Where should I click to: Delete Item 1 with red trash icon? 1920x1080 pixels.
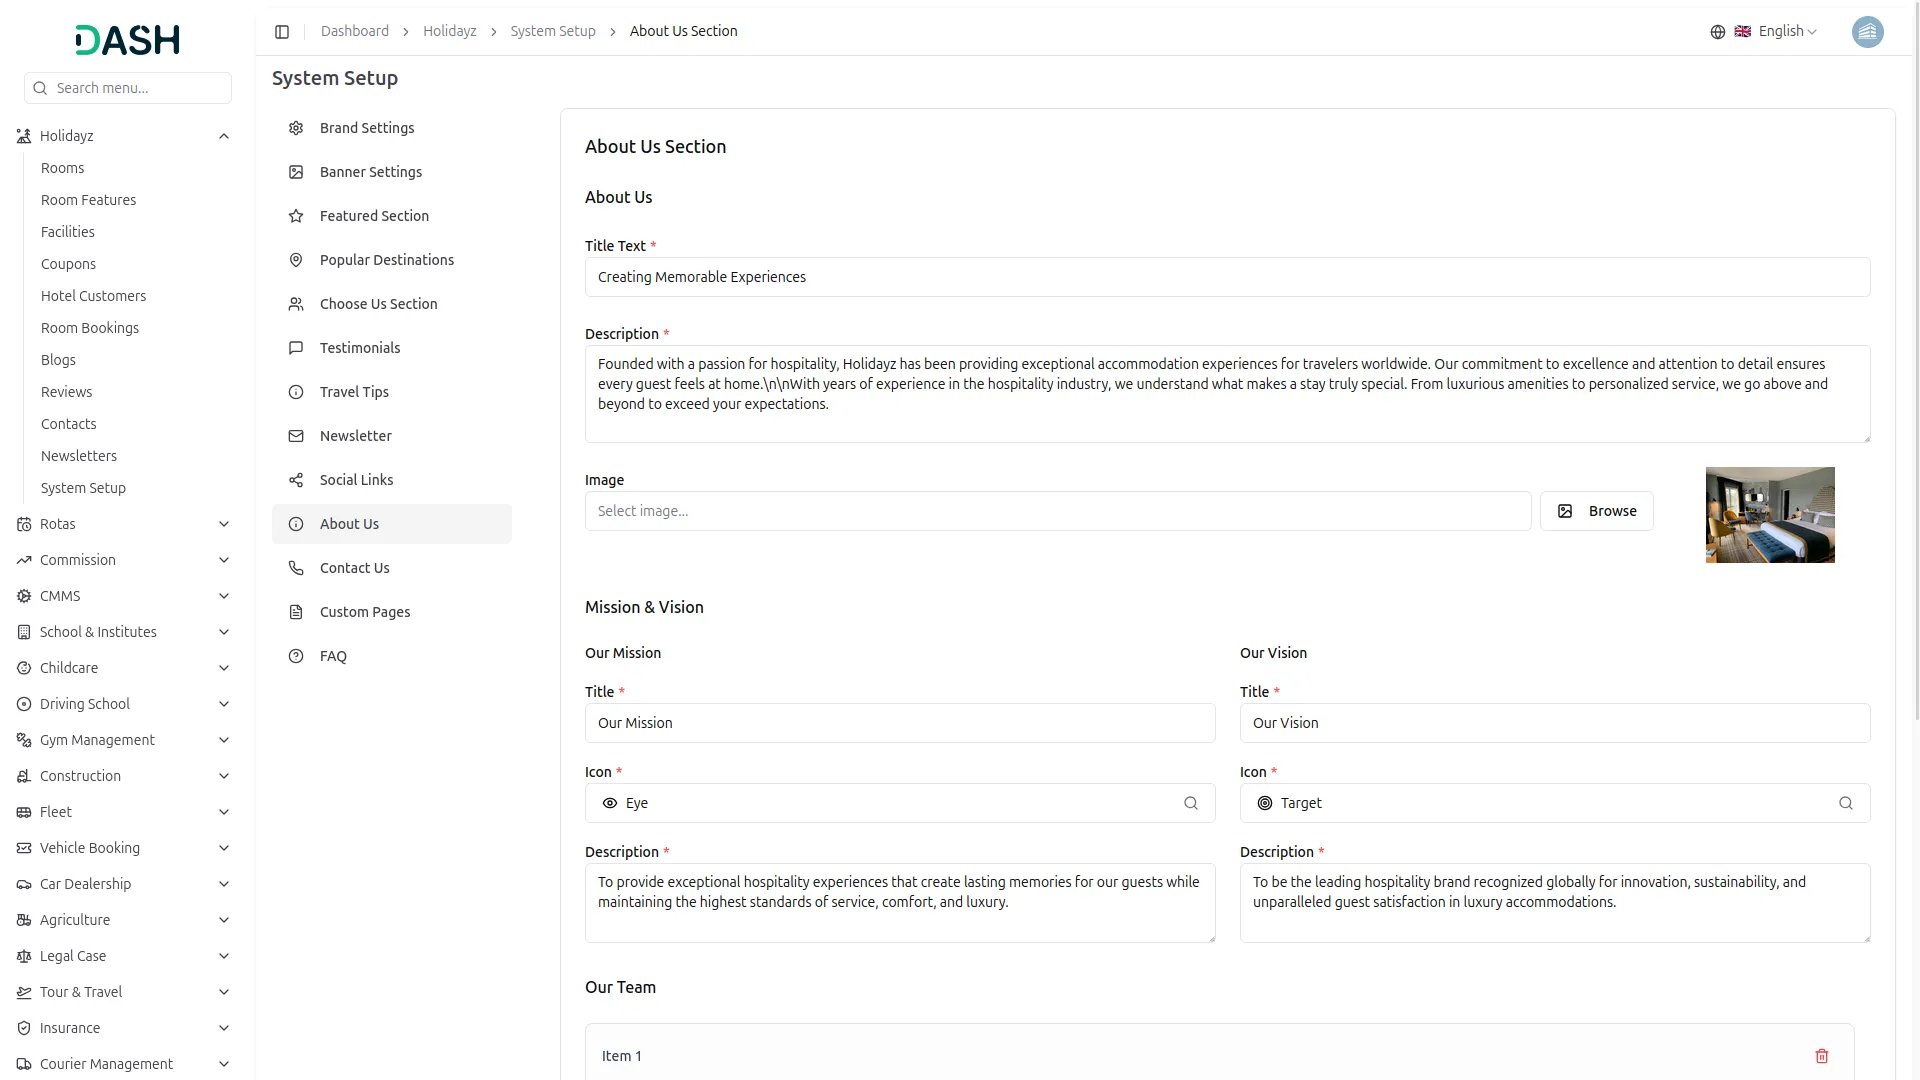pos(1821,1056)
